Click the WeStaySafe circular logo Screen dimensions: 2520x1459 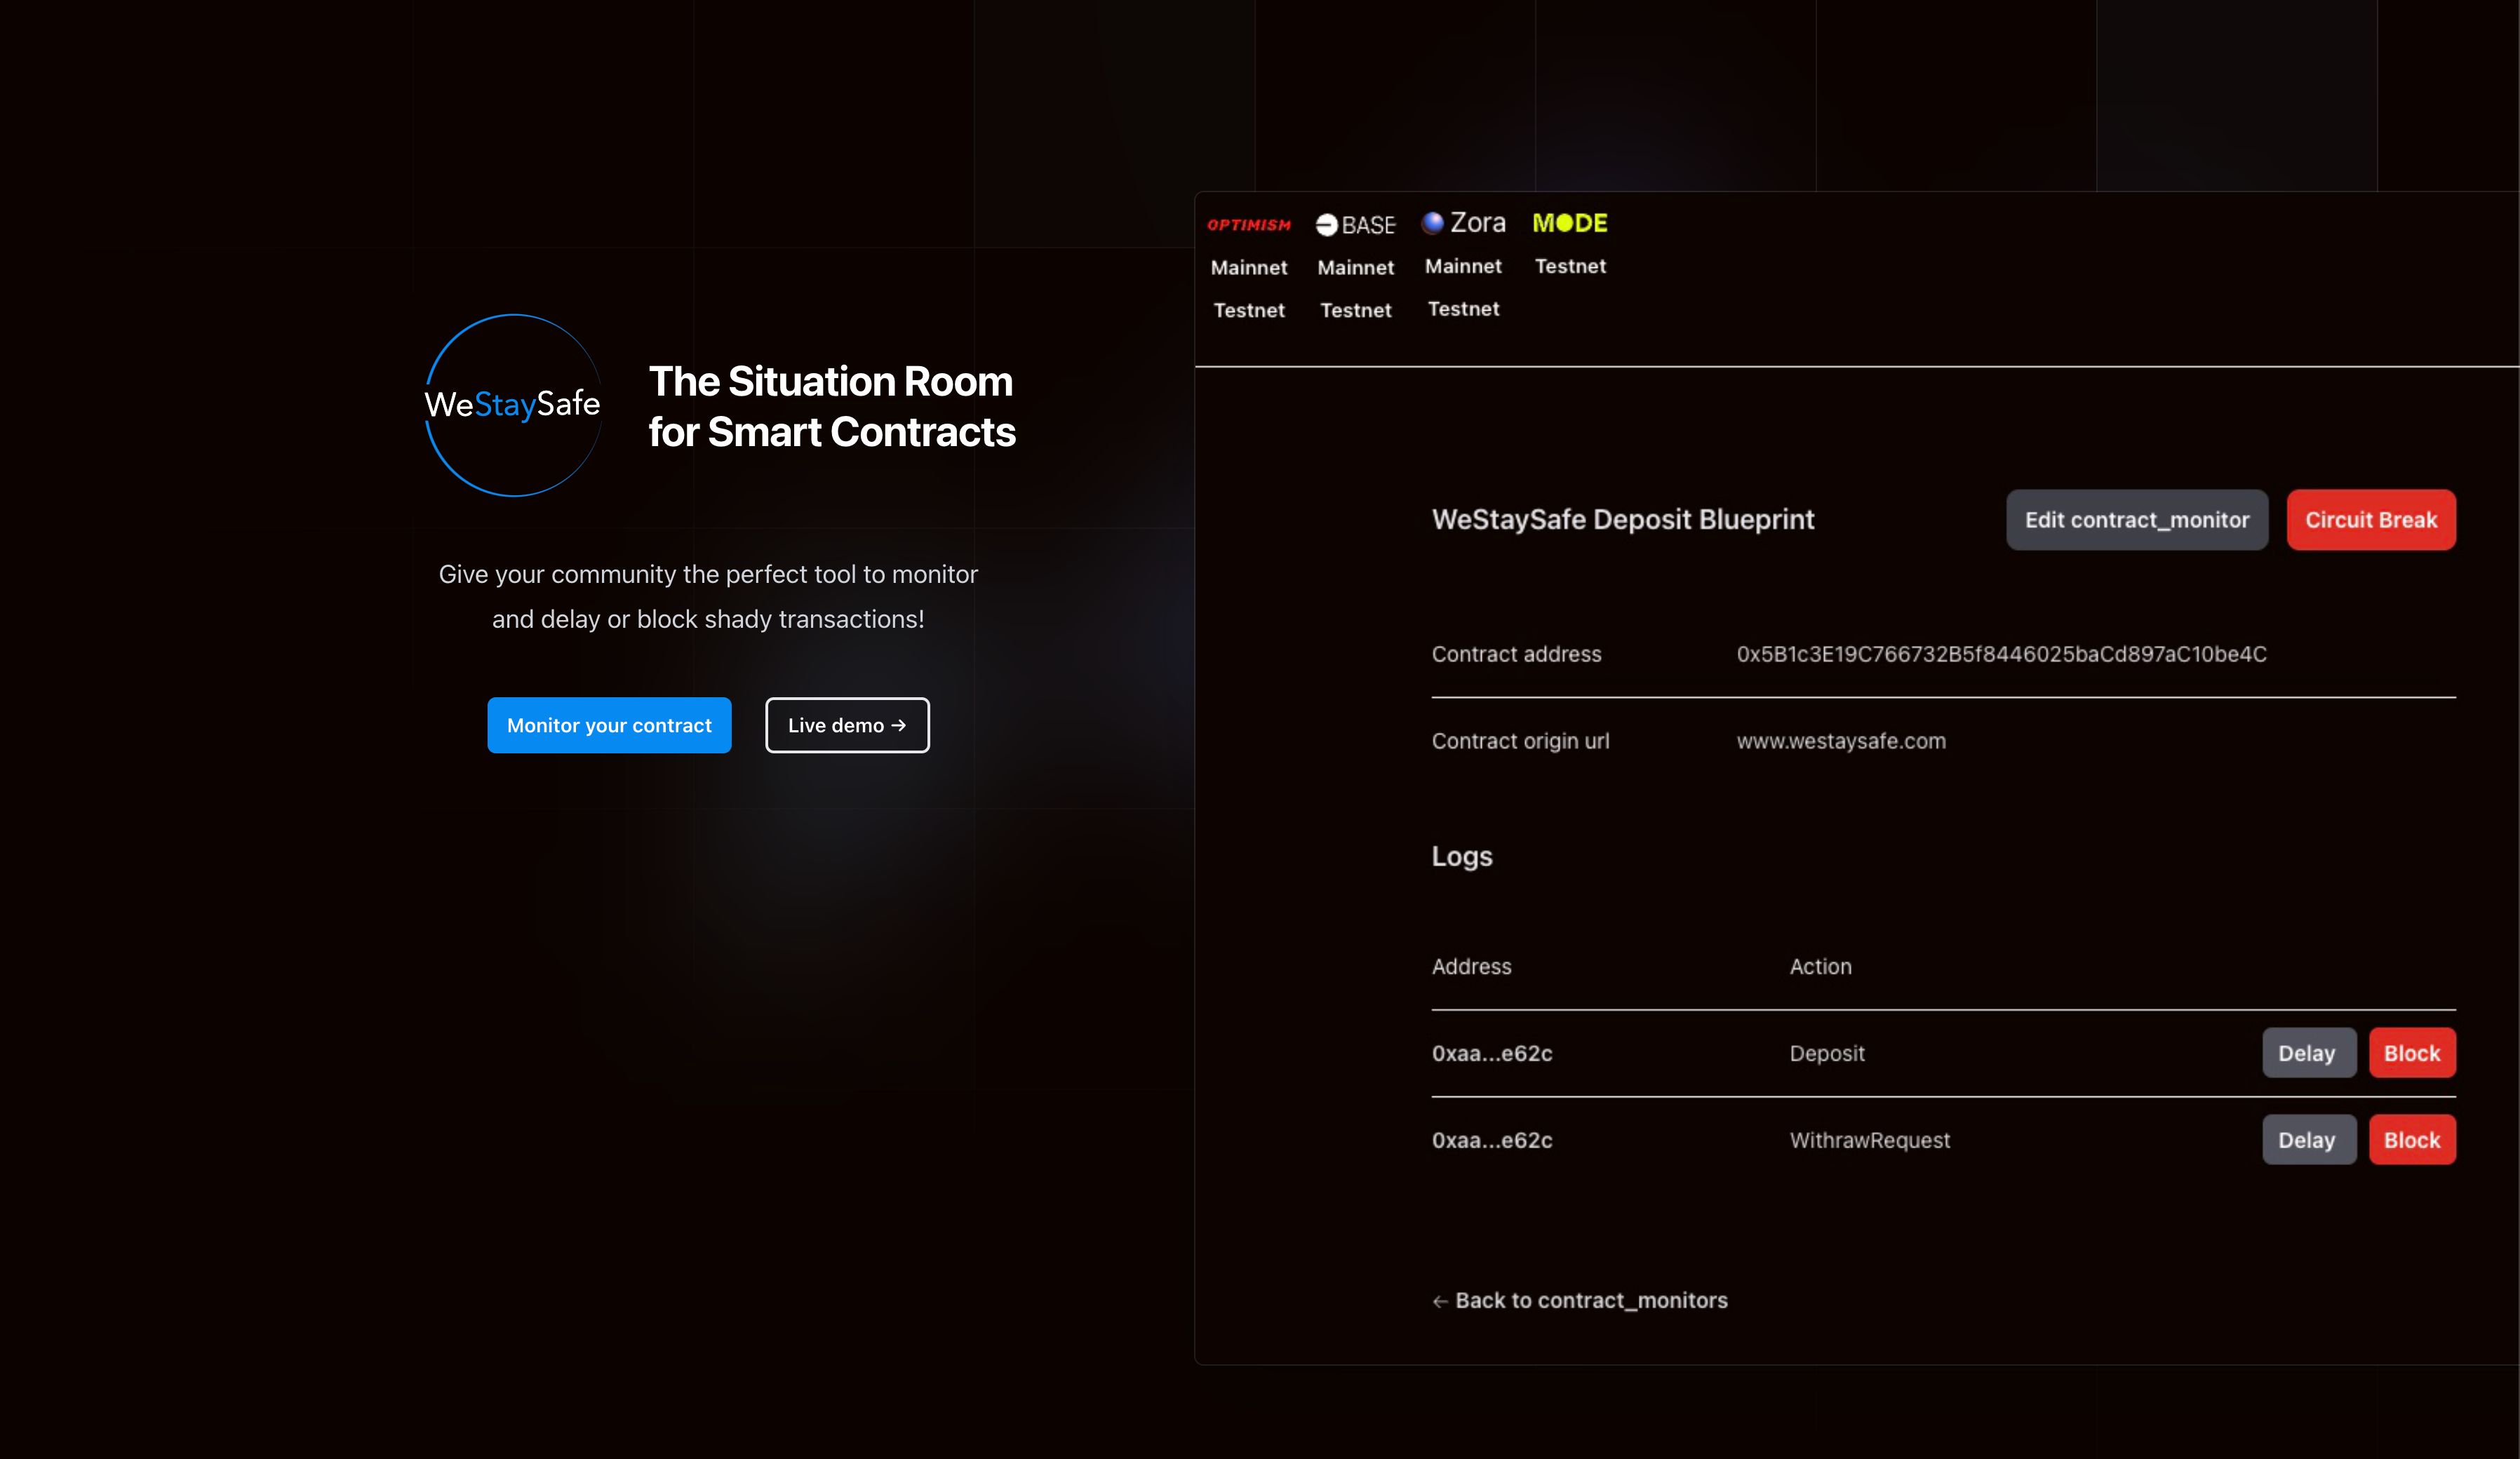tap(513, 405)
